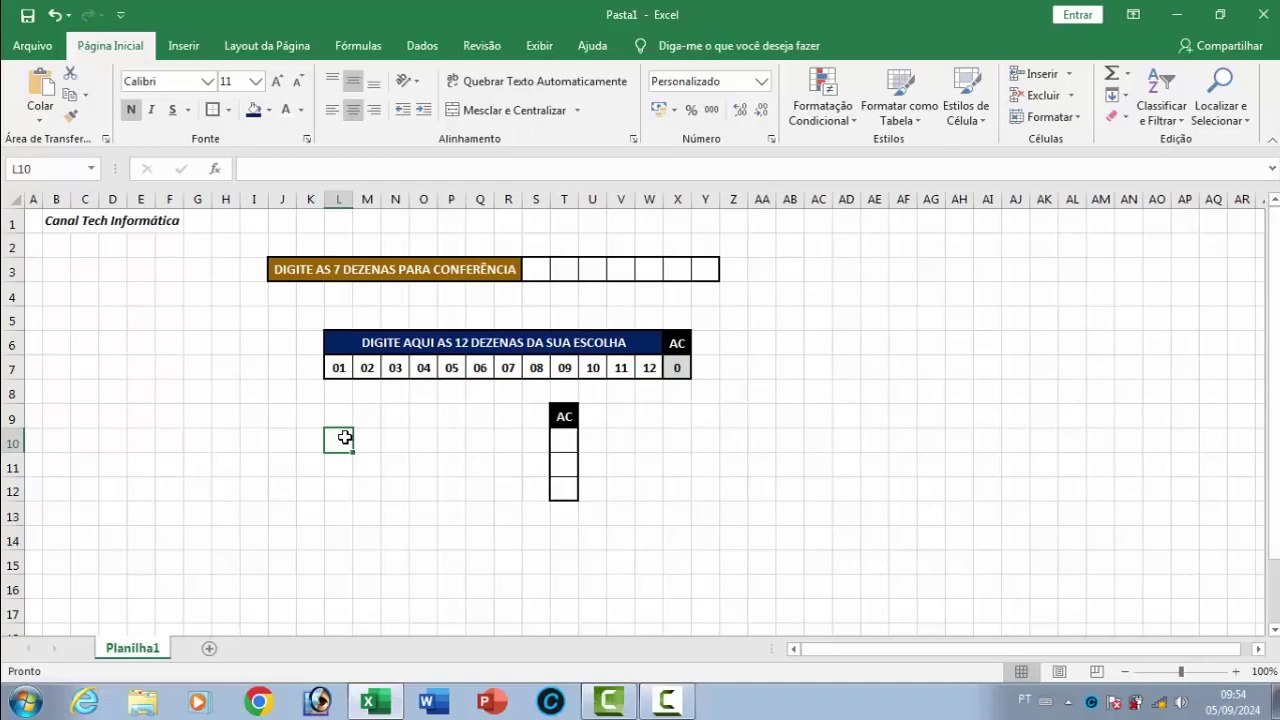Open the Formatação Condicional menu

(x=821, y=98)
